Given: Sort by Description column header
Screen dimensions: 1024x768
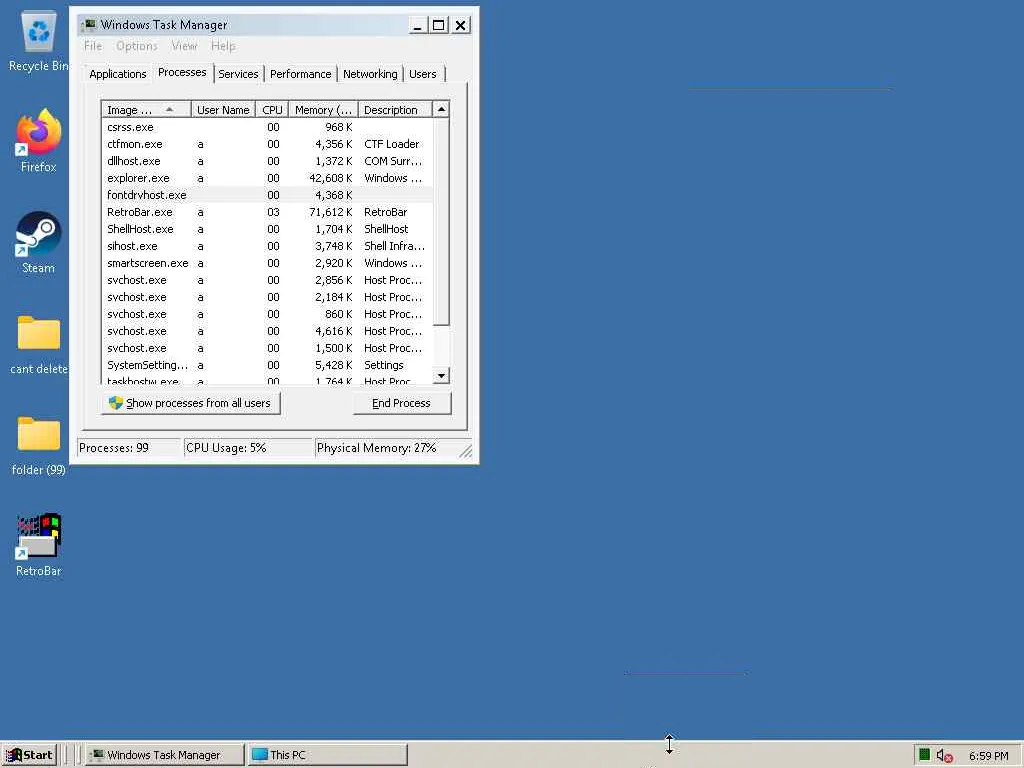Looking at the screenshot, I should click(x=394, y=110).
